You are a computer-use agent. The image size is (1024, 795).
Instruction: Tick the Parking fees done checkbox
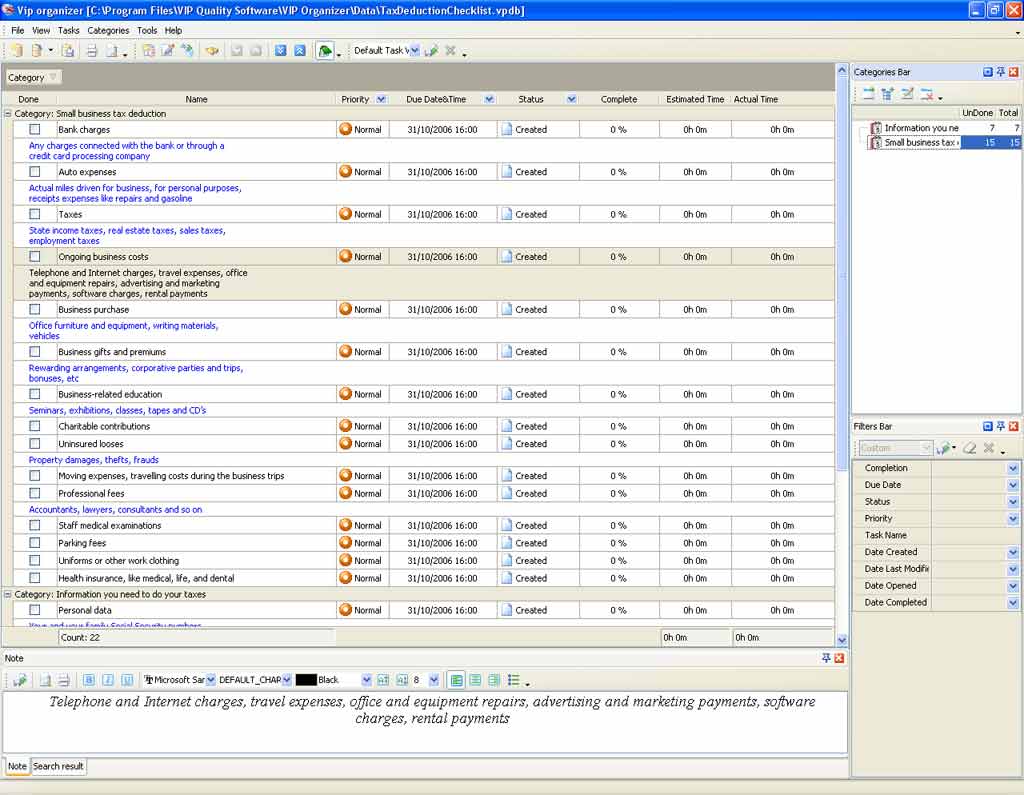tap(35, 543)
